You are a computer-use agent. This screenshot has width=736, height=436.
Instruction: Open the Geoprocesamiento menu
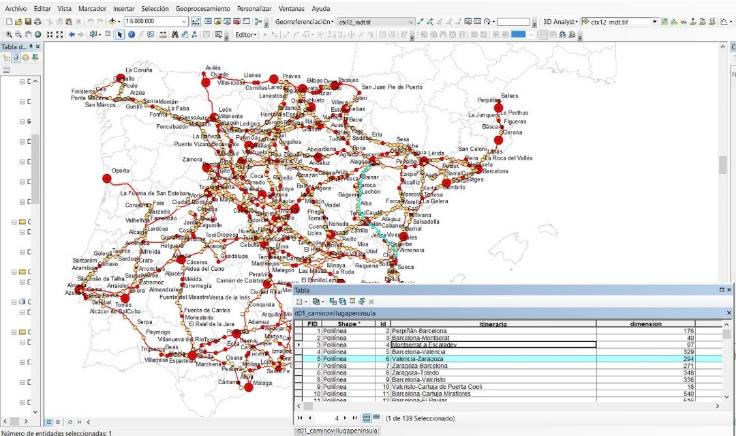203,8
